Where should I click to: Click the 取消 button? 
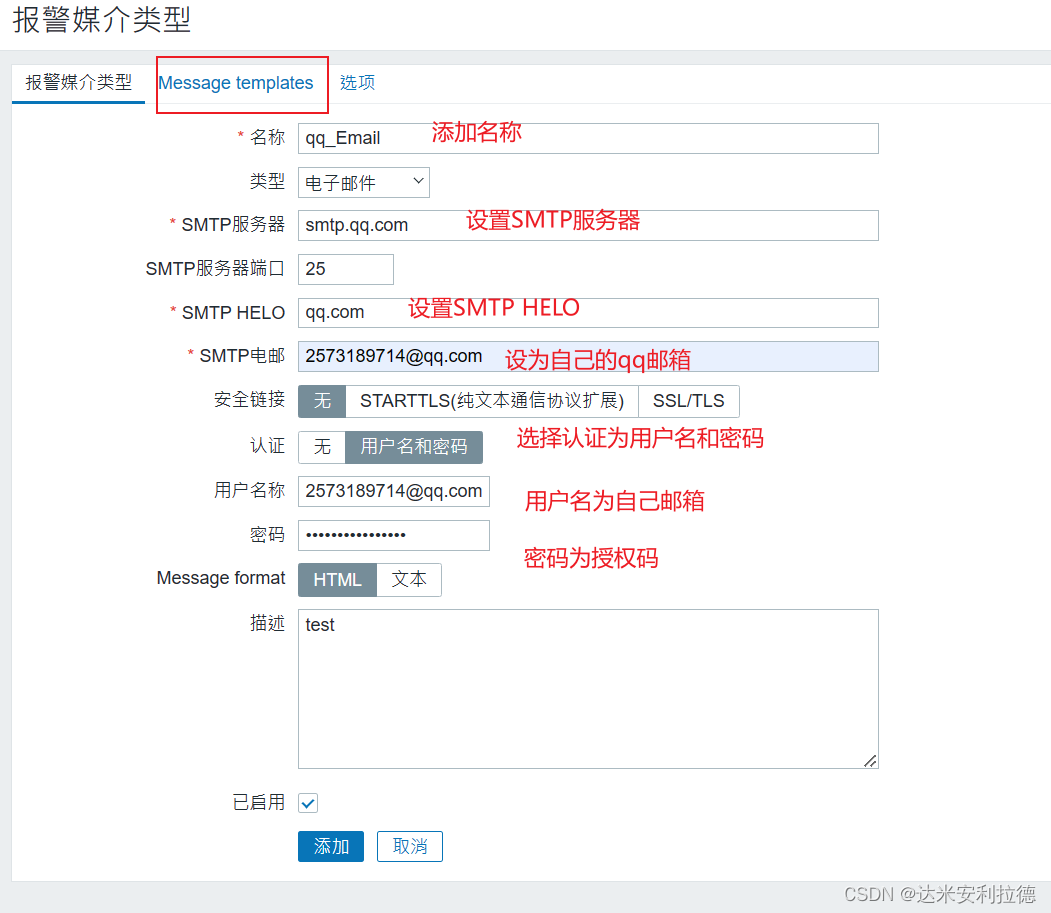coord(410,847)
